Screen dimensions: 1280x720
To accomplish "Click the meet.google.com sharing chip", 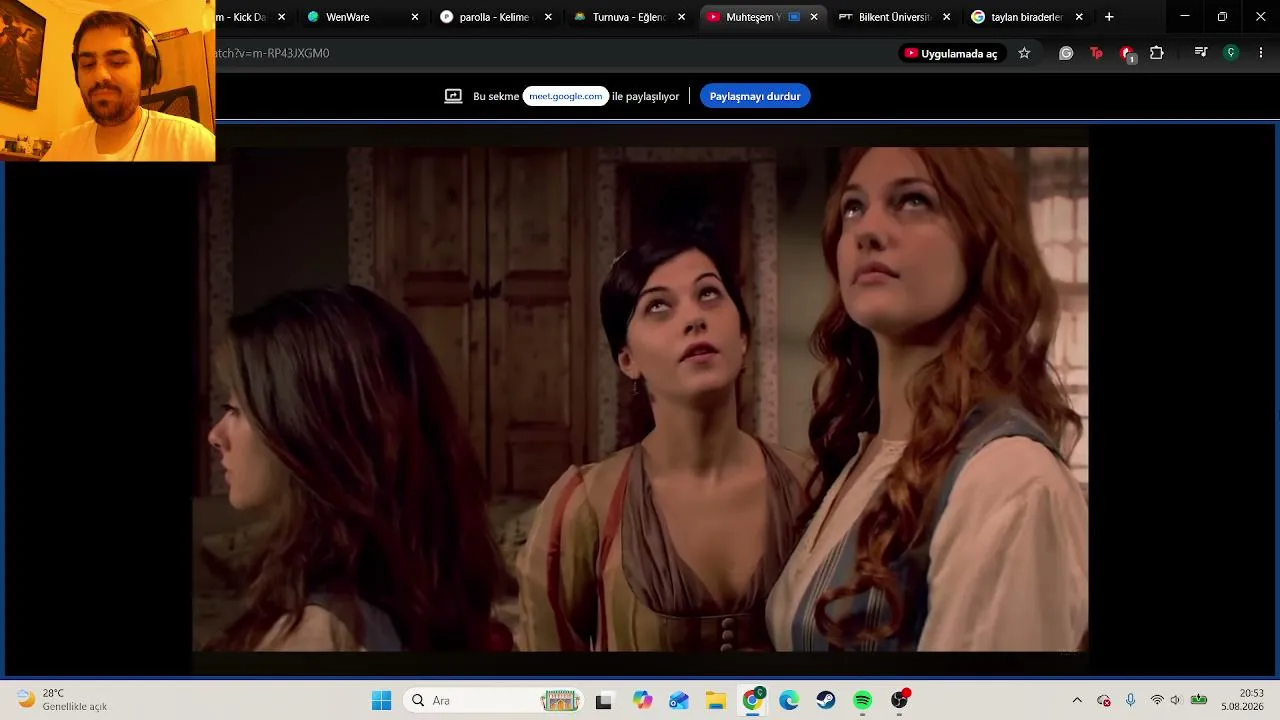I will coord(566,96).
